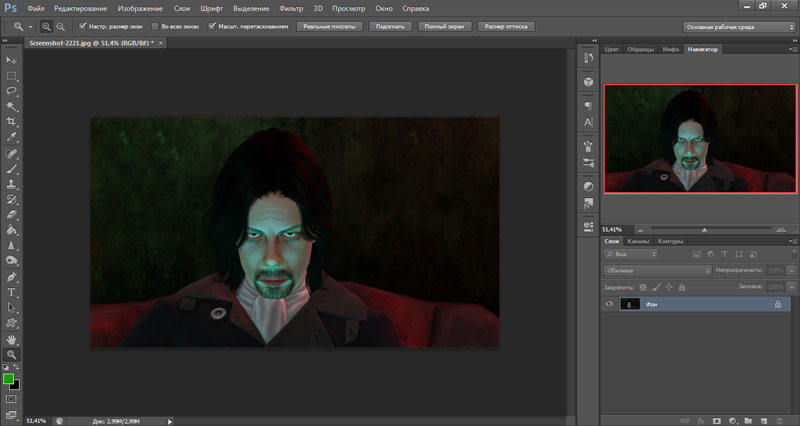Click the create new layer icon

(764, 421)
